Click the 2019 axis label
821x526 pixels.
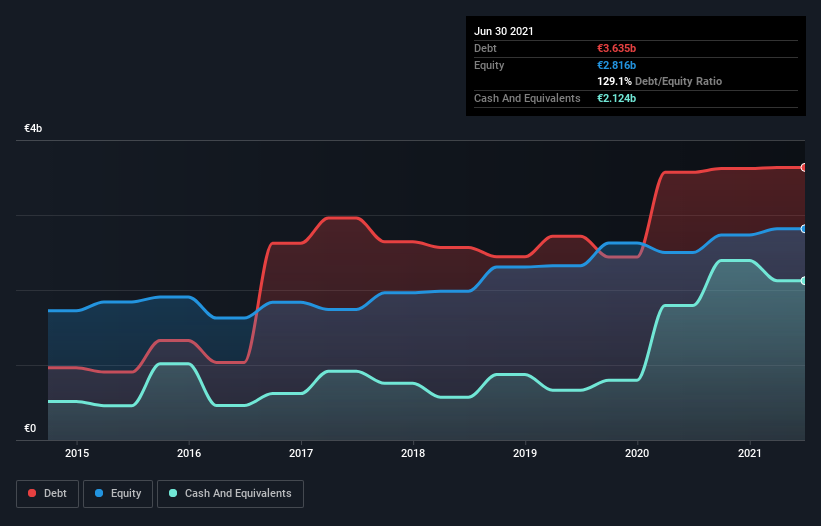(525, 453)
